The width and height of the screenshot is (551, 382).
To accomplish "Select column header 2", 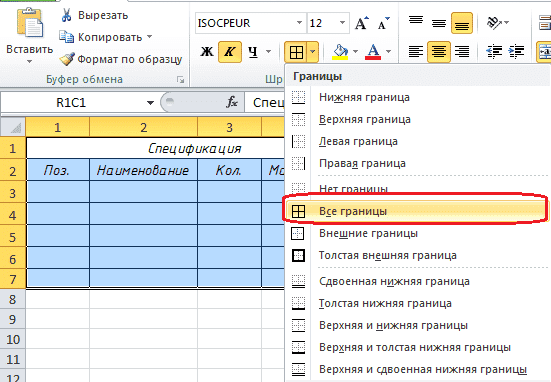I will 144,127.
